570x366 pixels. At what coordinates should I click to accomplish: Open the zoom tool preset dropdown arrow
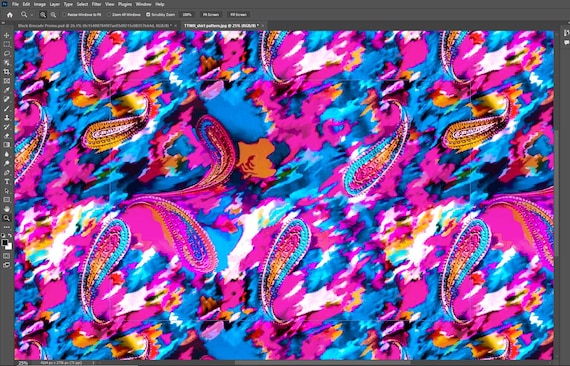pos(32,15)
